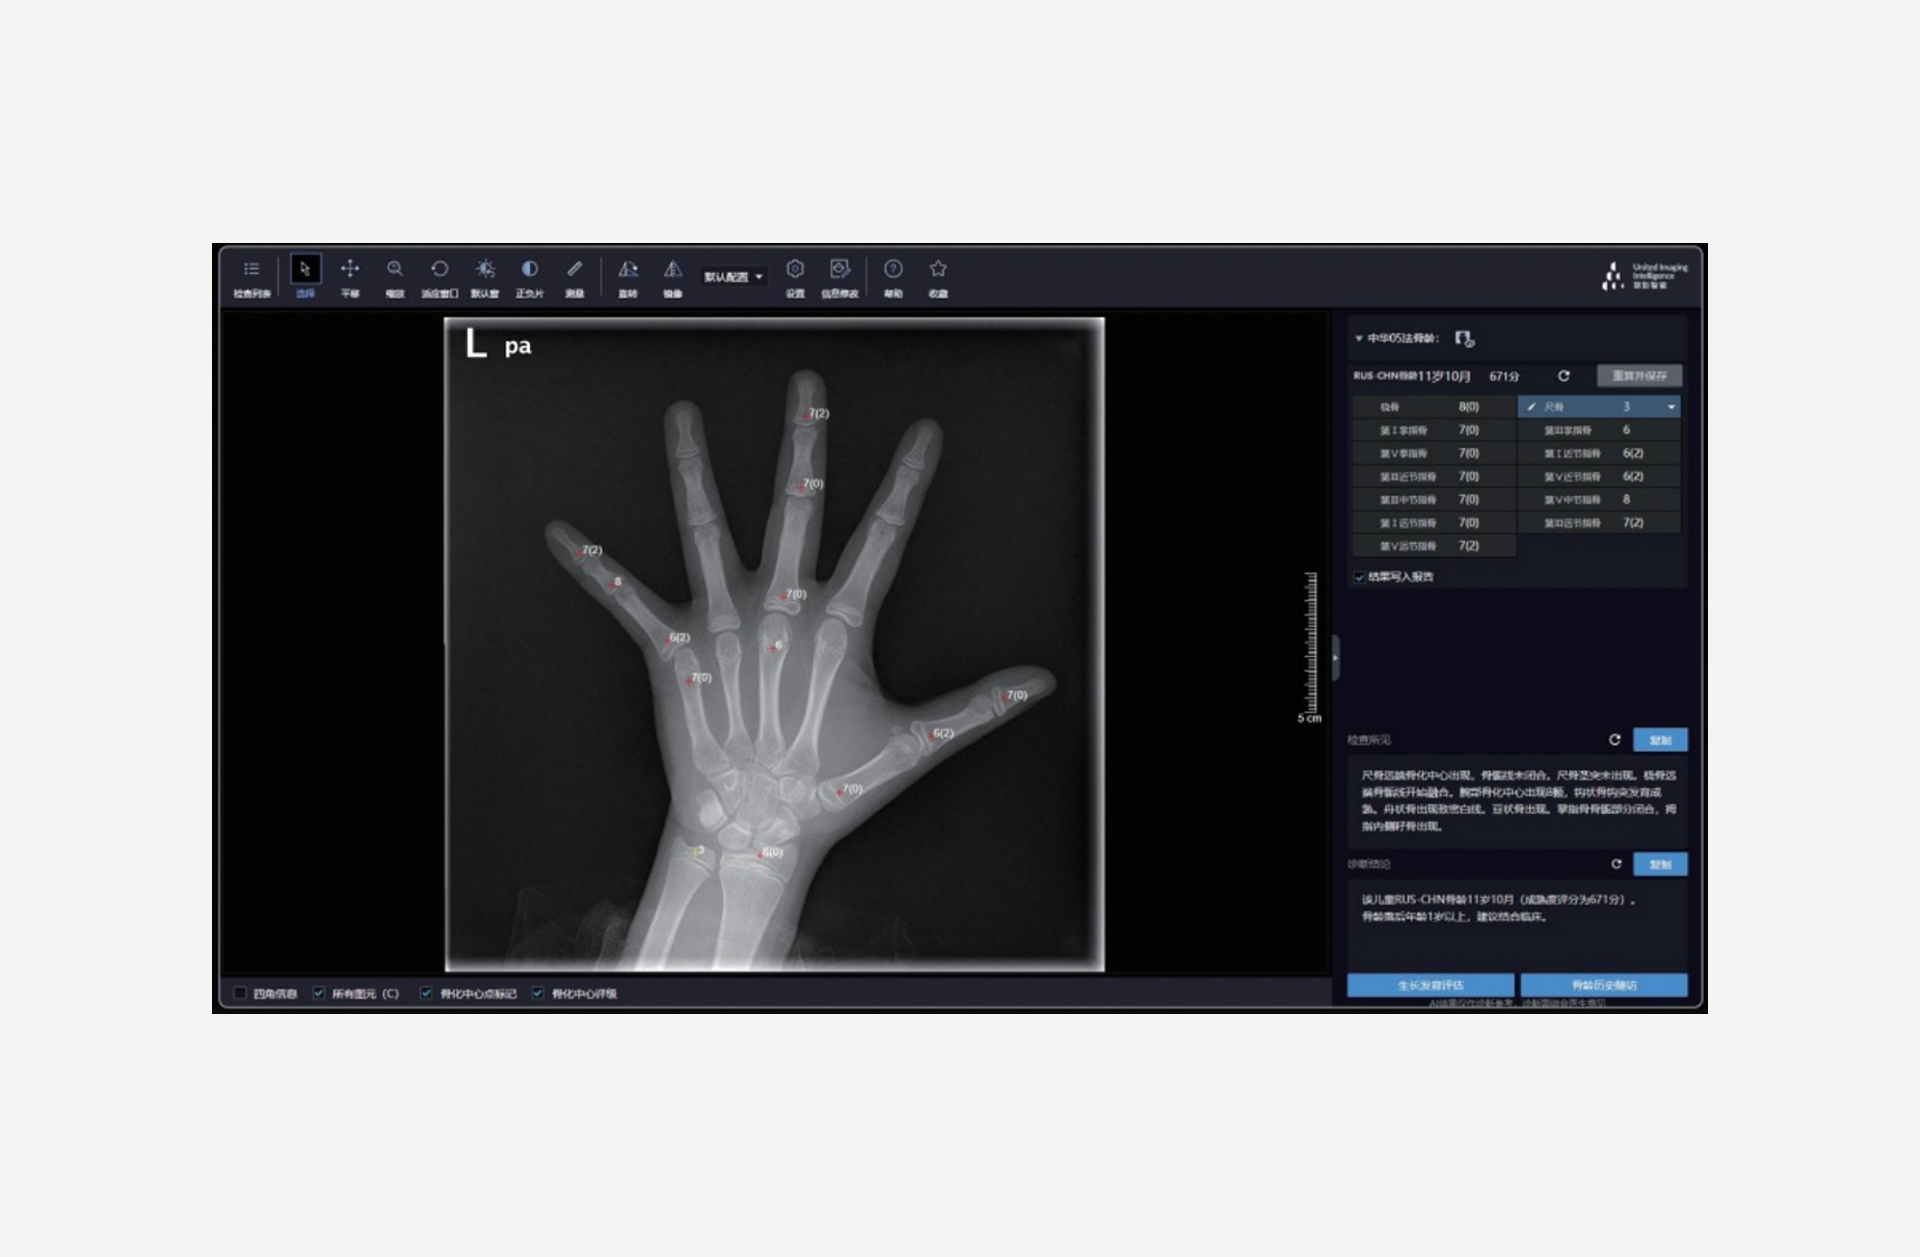Open the 检查列表 exam list icon

tap(251, 270)
